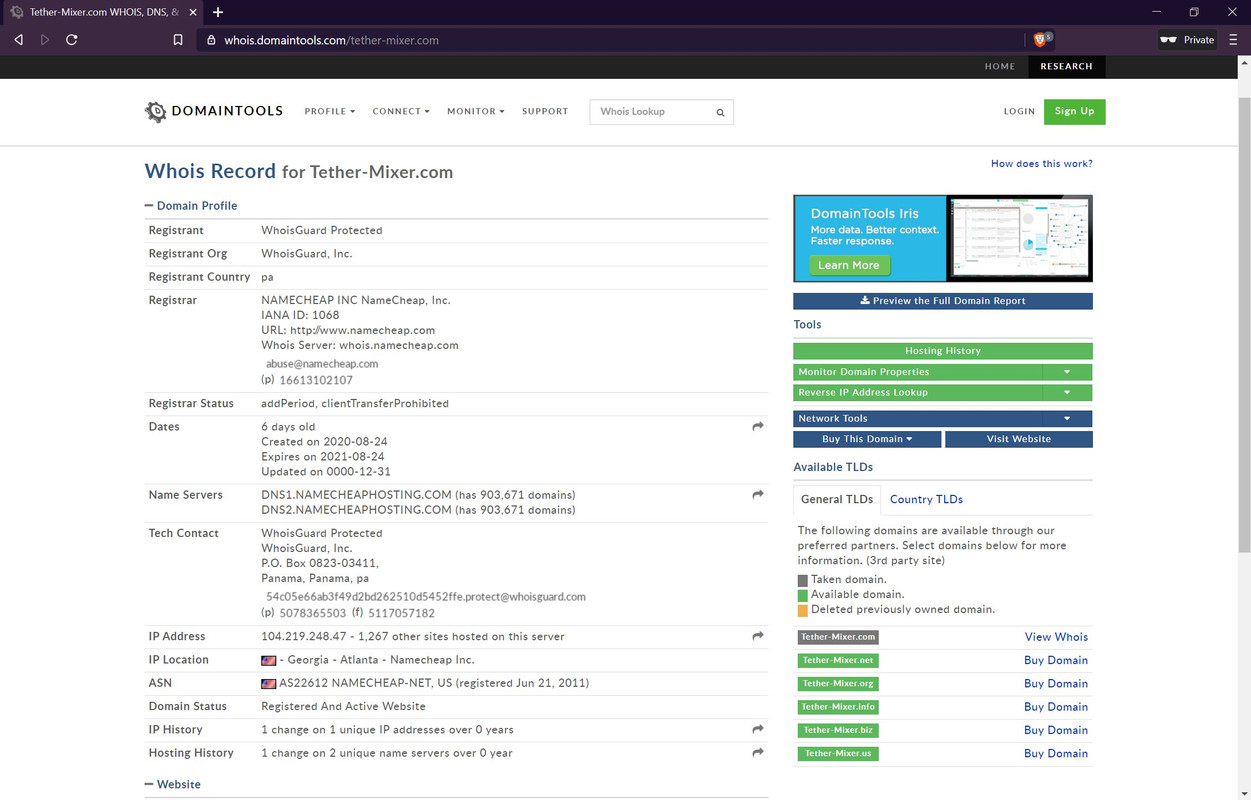Open share arrow in Dates row
Viewport: 1251px width, 800px height.
[758, 427]
